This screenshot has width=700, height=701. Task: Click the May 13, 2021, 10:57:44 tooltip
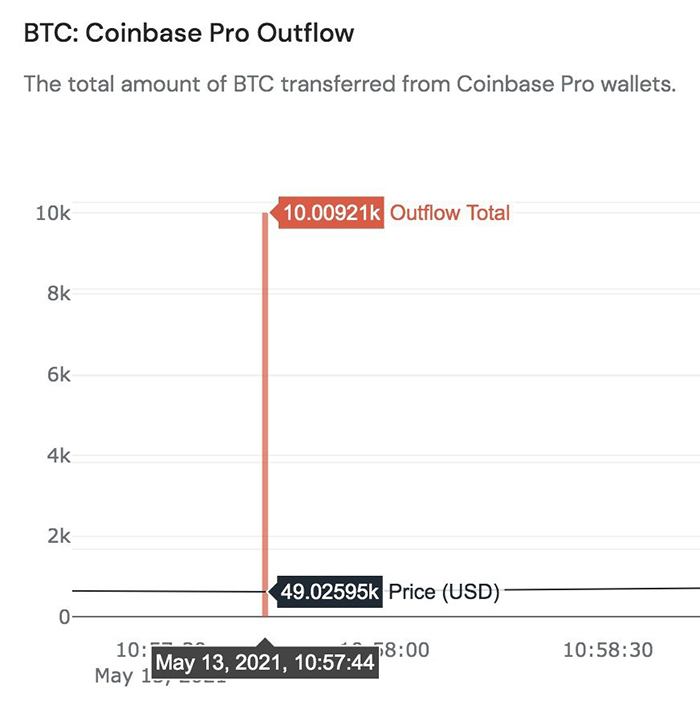click(x=266, y=663)
